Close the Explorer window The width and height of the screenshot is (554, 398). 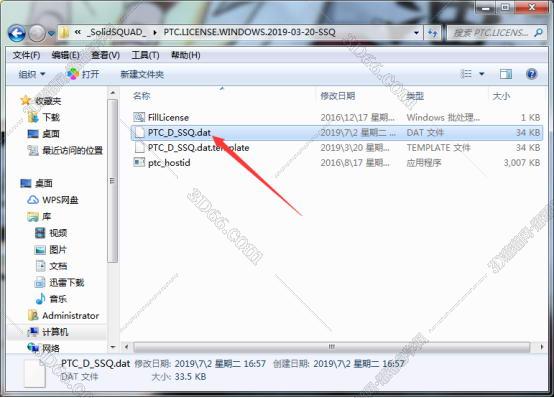[x=532, y=7]
